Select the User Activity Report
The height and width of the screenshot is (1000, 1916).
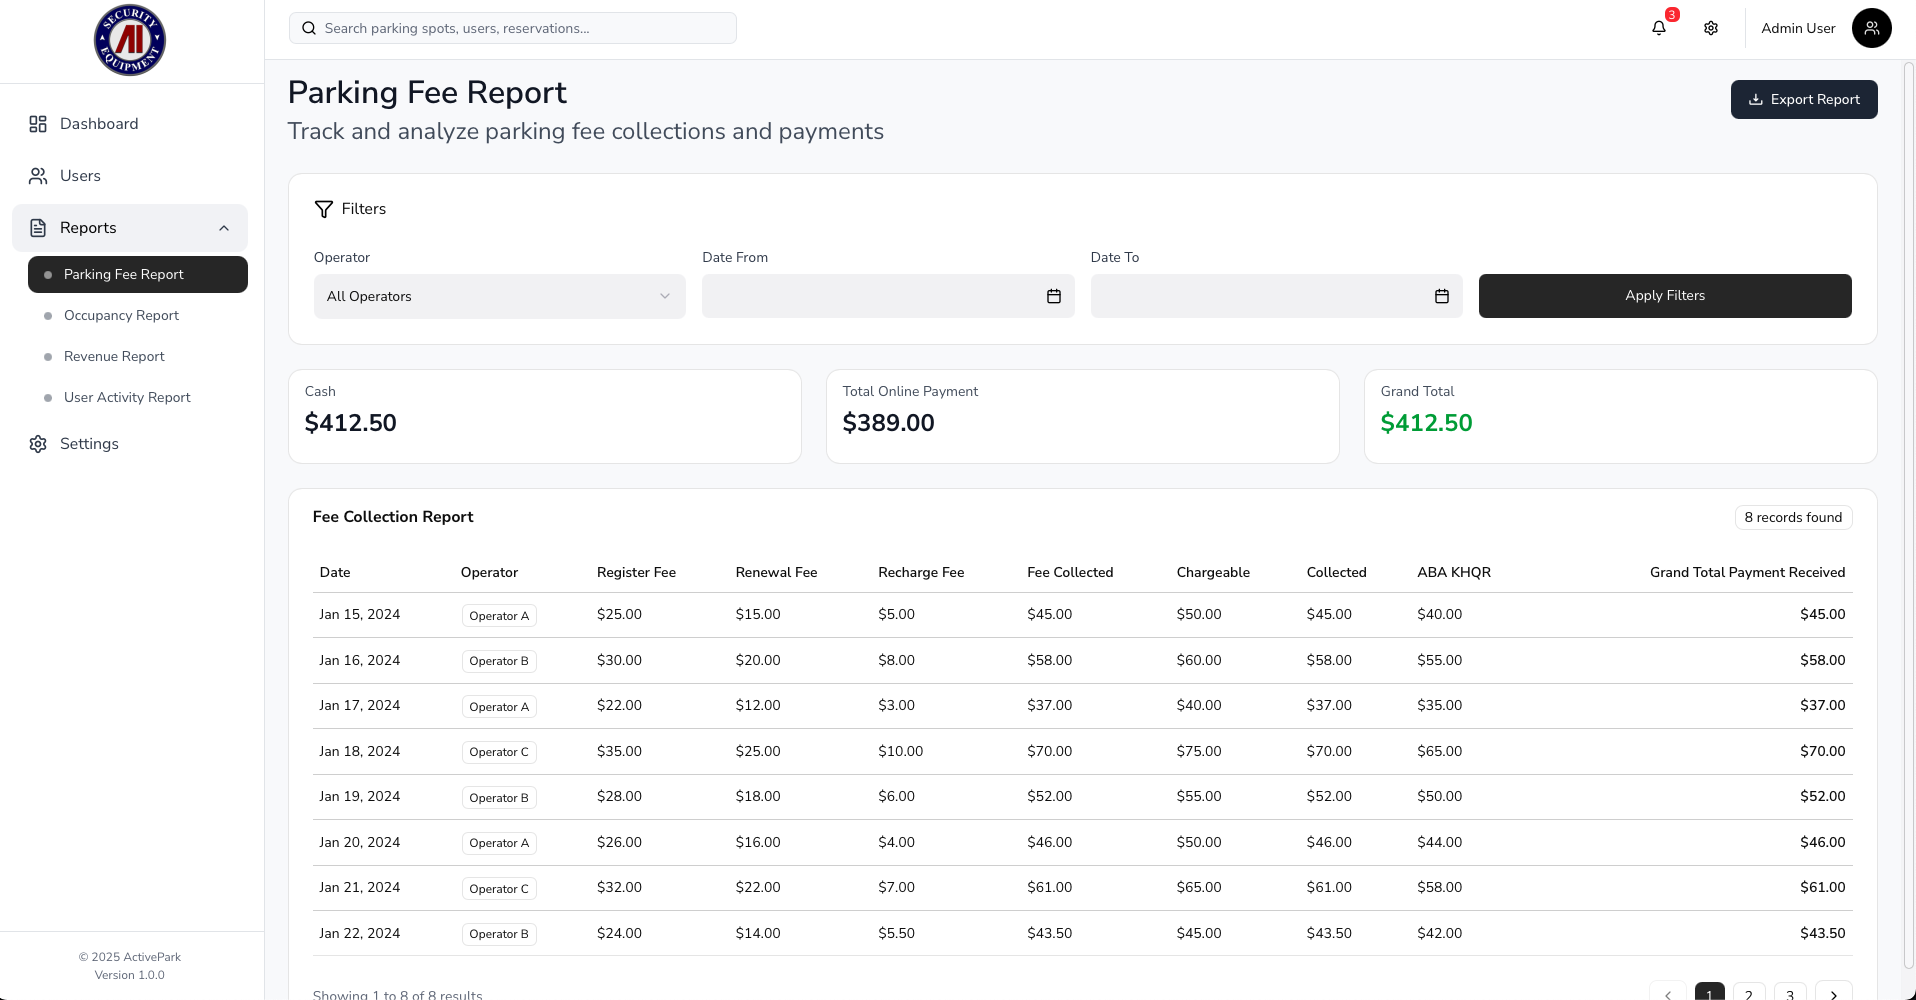click(x=126, y=397)
